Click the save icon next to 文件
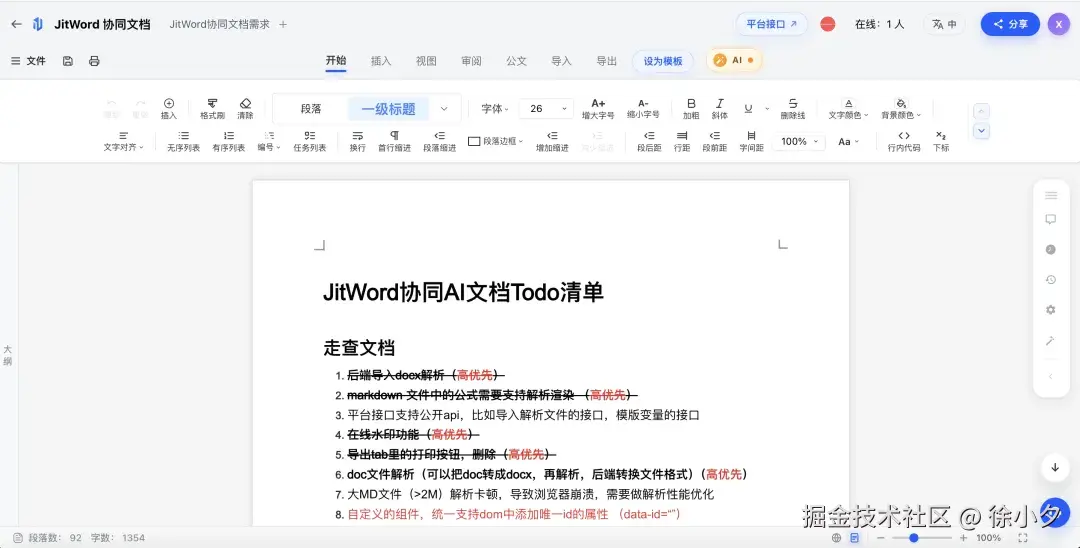The image size is (1080, 548). tap(68, 61)
